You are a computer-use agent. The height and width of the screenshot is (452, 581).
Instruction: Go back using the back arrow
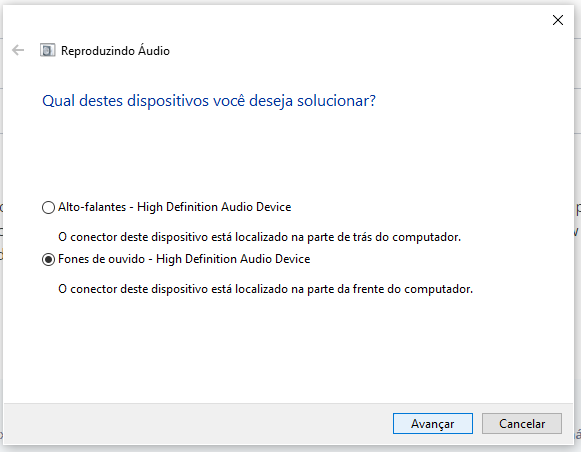click(18, 50)
